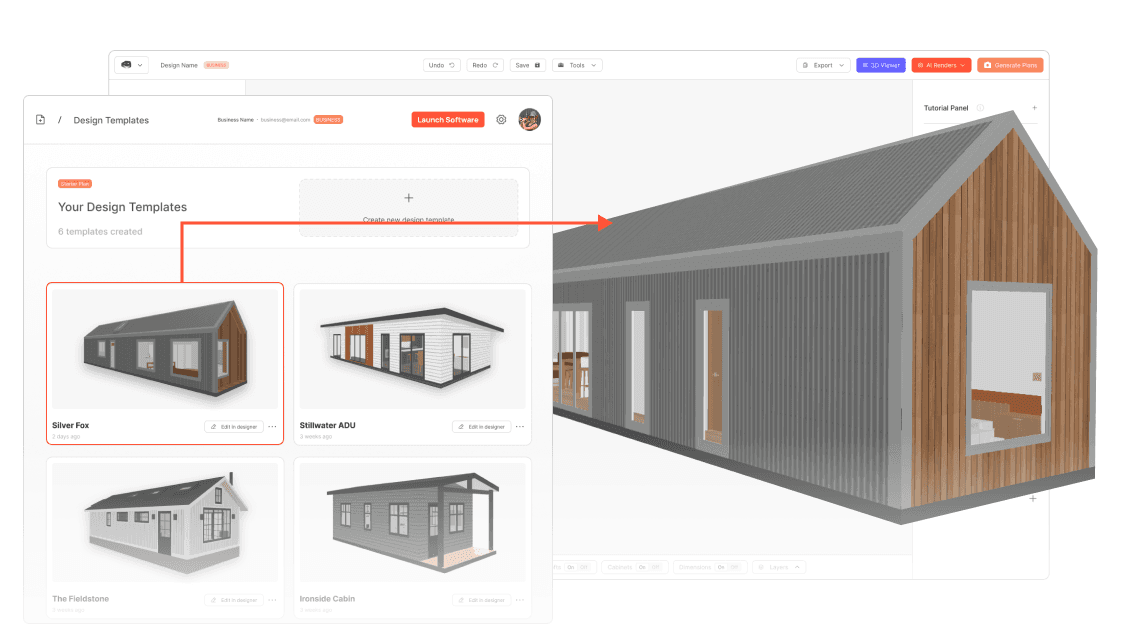Screen dimensions: 1140x630
Task: Switch the Cabinets toggle to Off
Action: click(655, 567)
